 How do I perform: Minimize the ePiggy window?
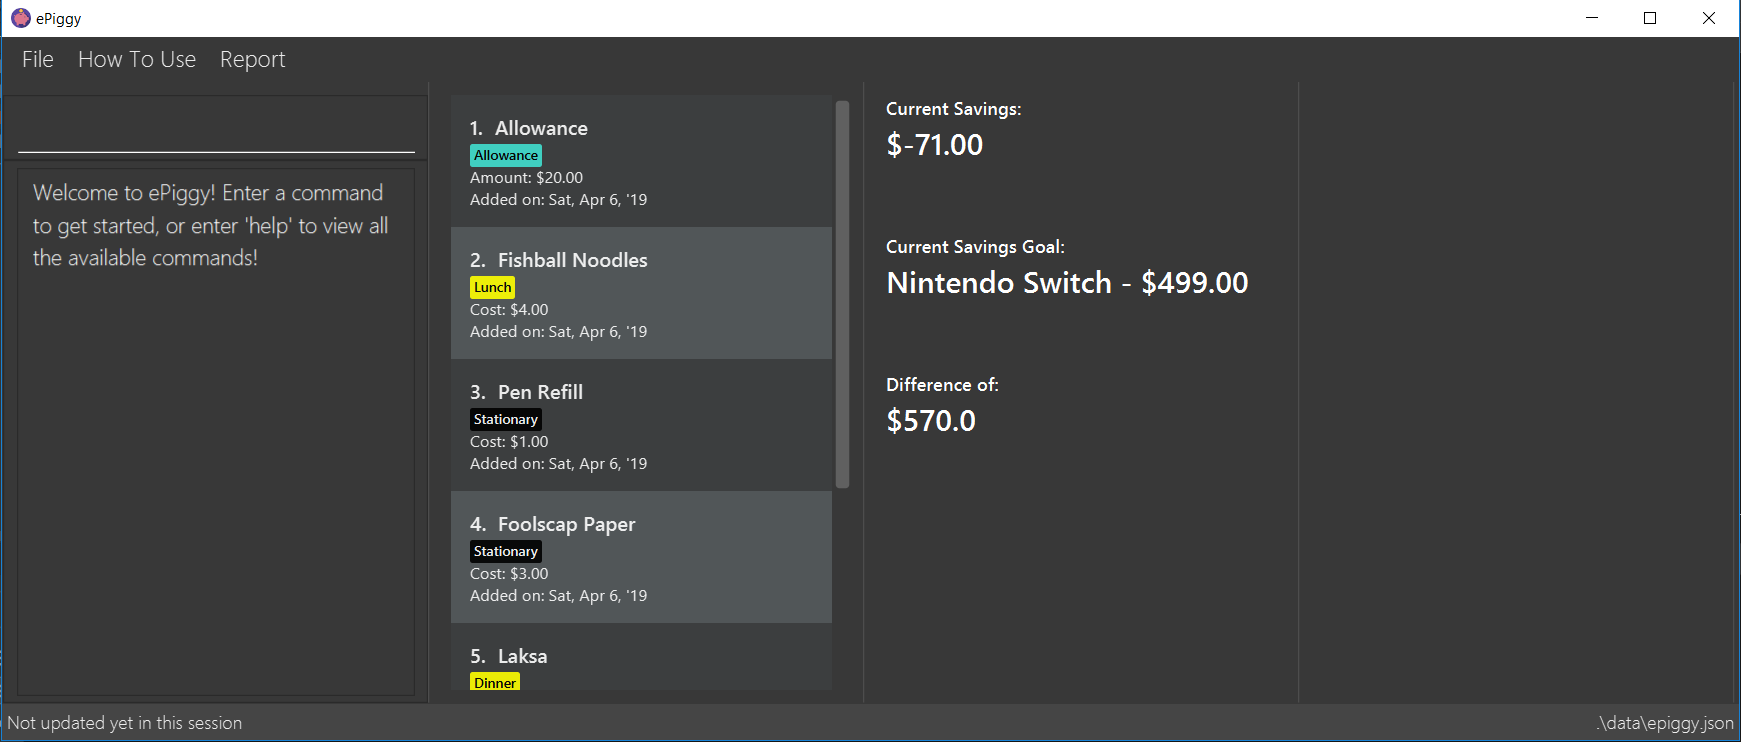[x=1592, y=18]
